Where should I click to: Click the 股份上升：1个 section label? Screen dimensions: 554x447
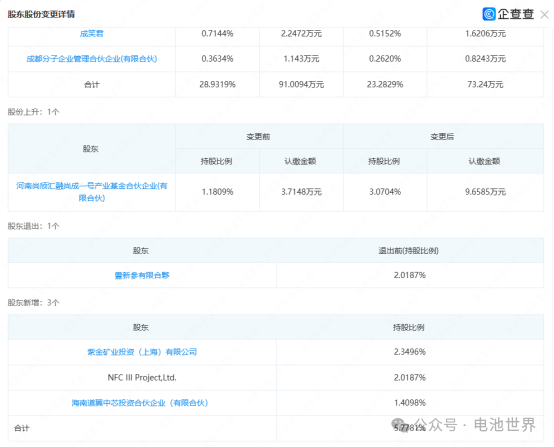(34, 112)
